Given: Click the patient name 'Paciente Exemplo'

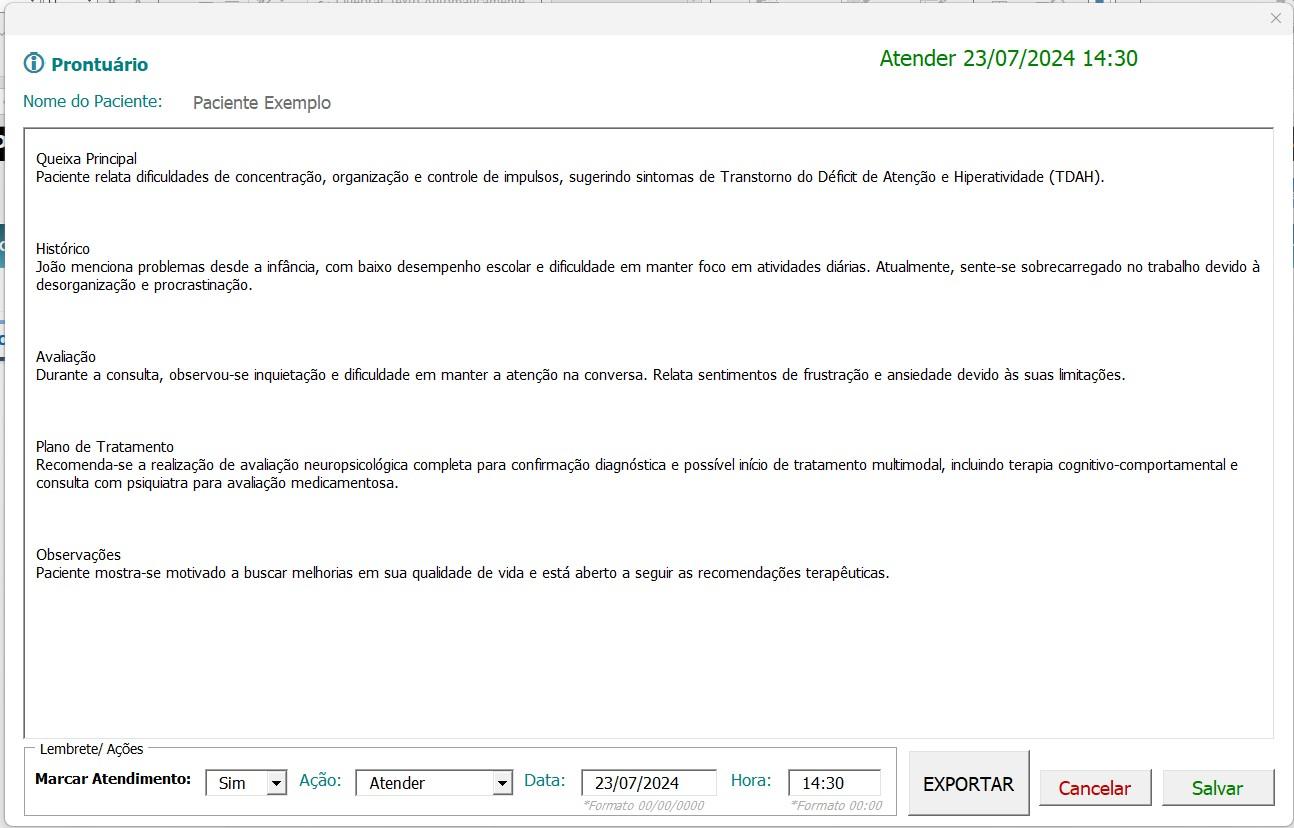Looking at the screenshot, I should coord(261,103).
